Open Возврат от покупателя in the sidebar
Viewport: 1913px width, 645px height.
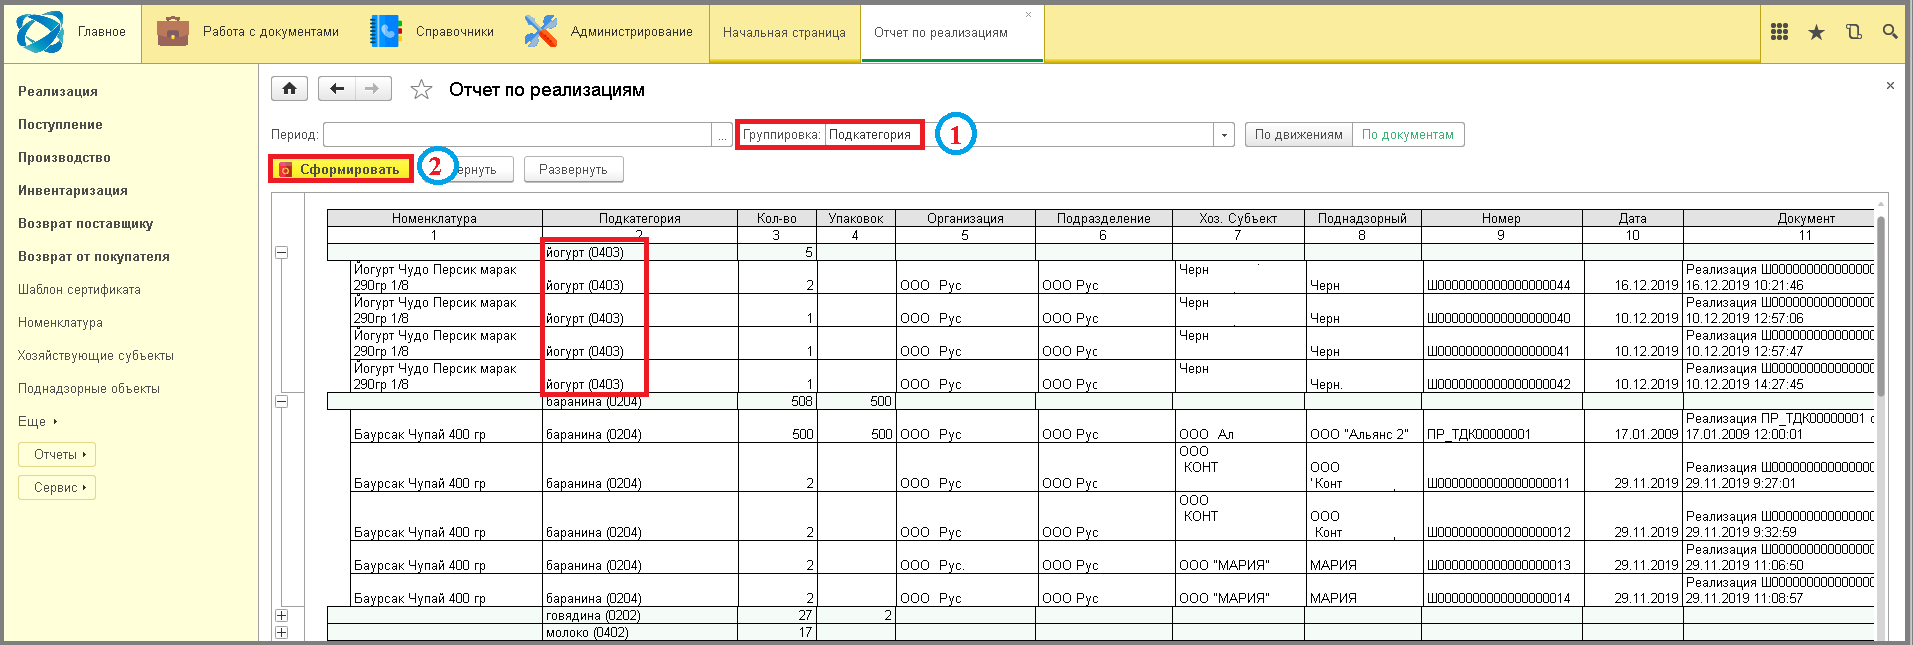pos(94,256)
